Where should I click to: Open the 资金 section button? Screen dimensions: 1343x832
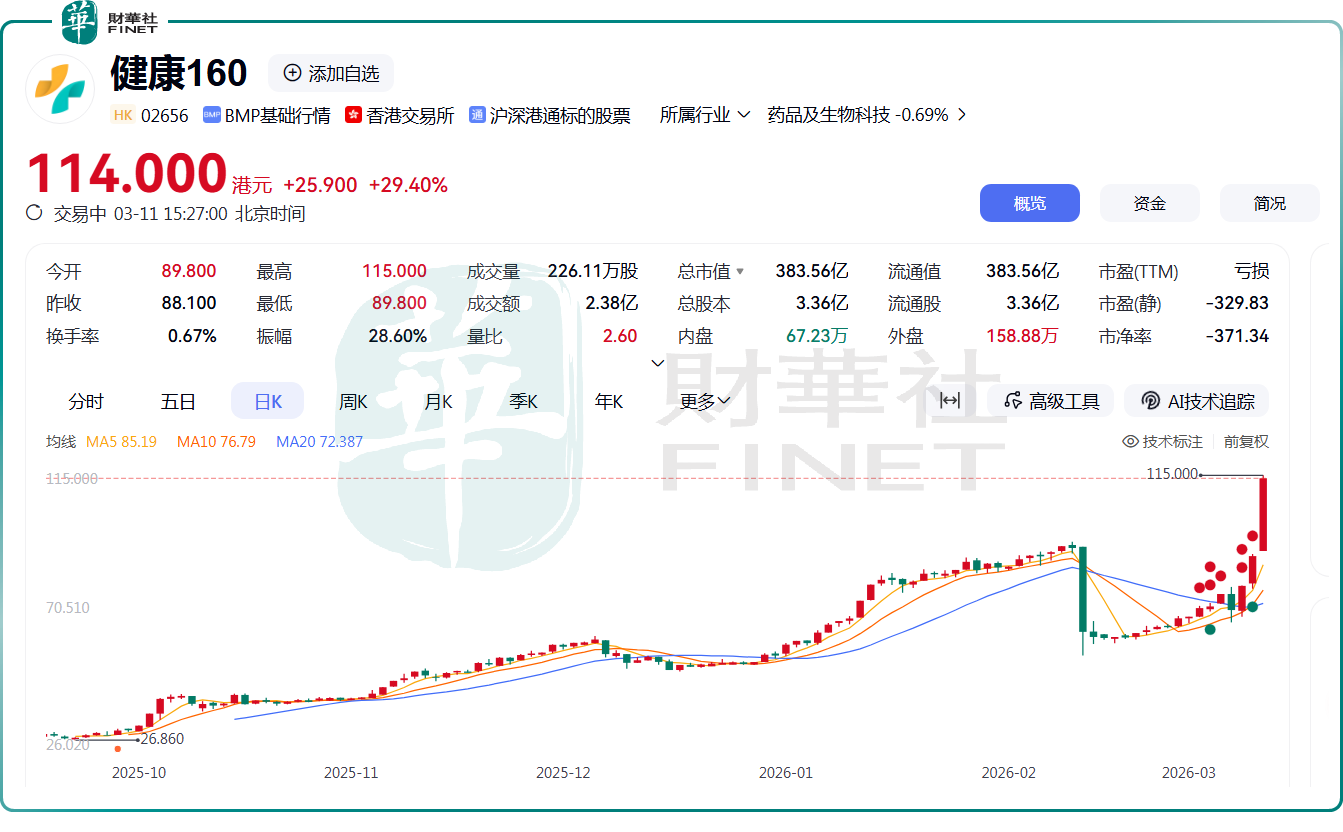(x=1149, y=203)
